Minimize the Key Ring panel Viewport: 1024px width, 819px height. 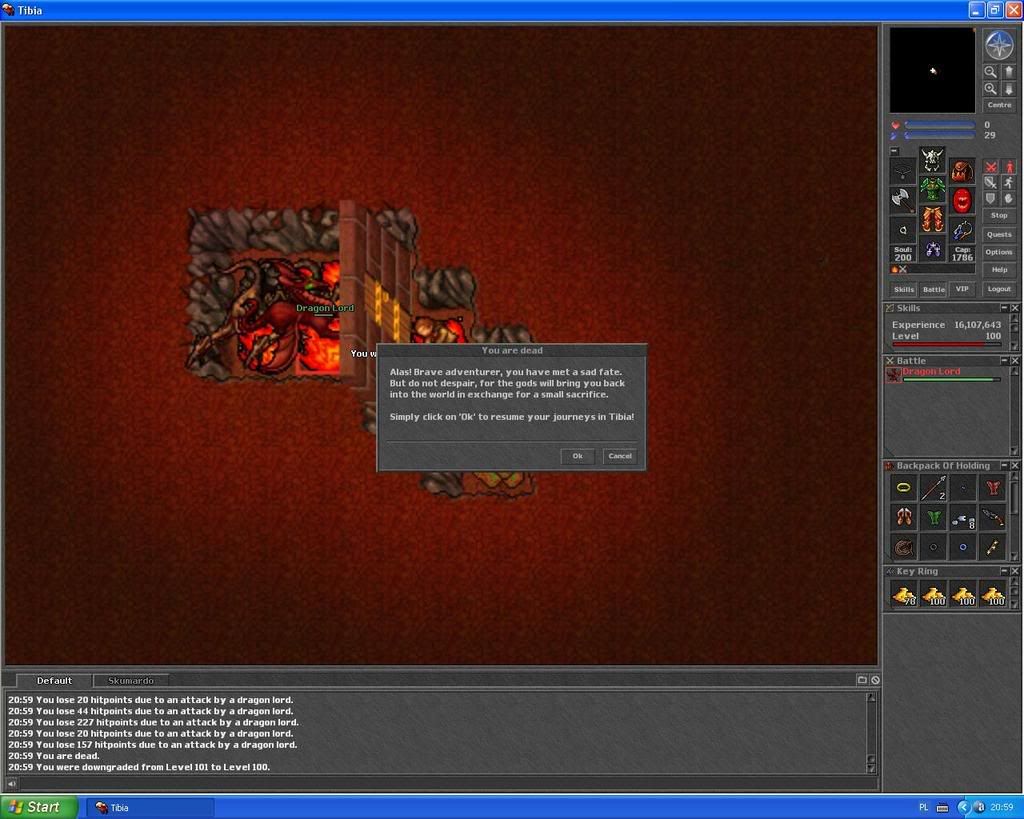click(1004, 571)
